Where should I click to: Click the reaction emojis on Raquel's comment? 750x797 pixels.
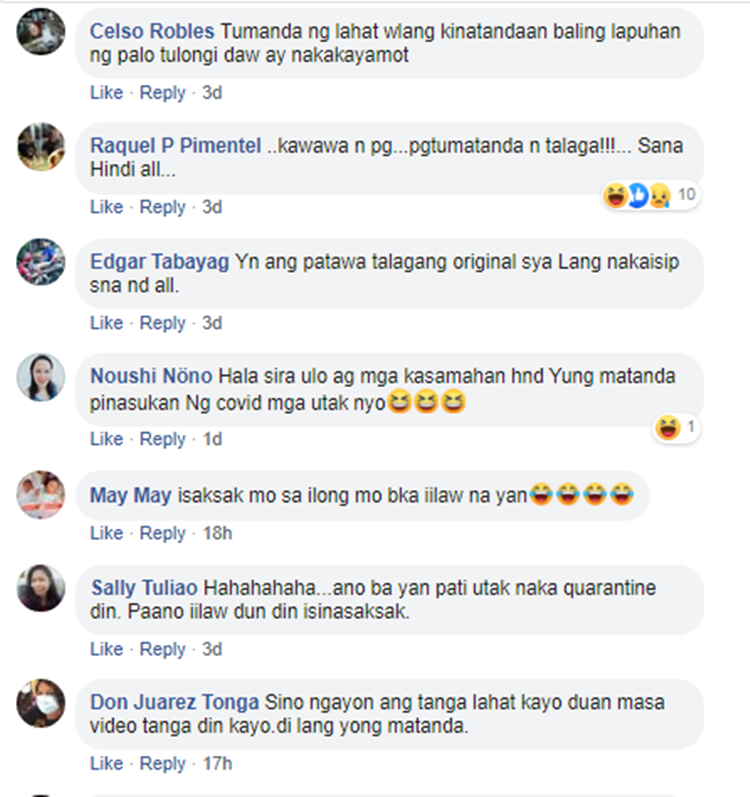[637, 195]
